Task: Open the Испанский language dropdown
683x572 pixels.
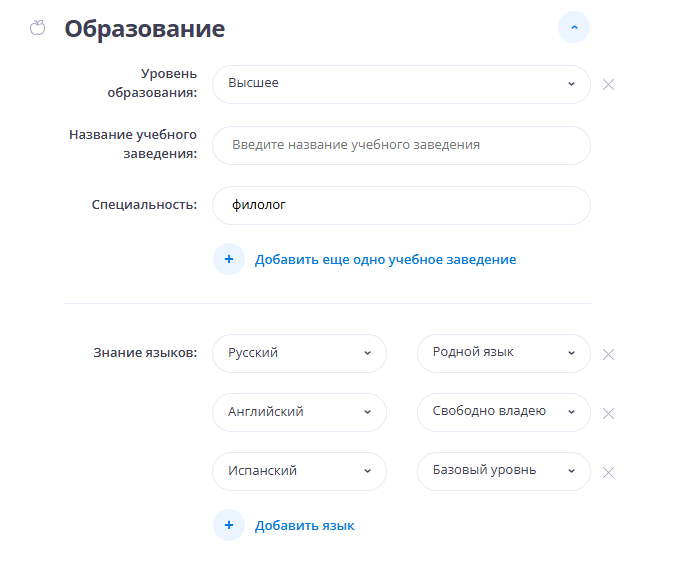Action: 299,471
